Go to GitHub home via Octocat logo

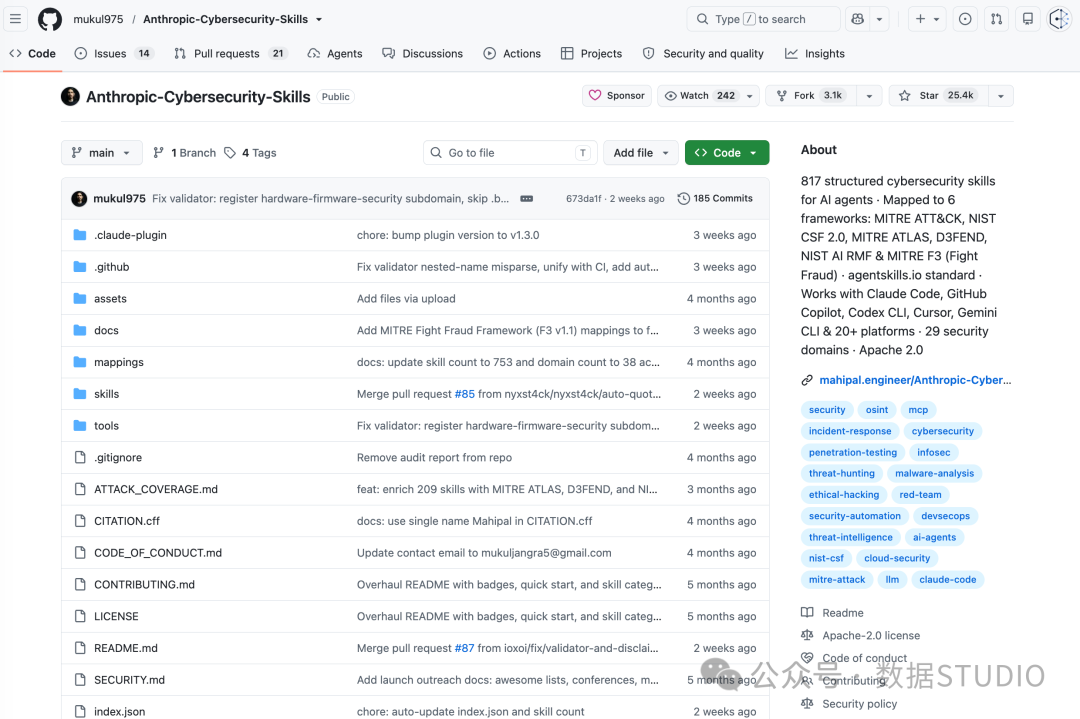coord(50,19)
